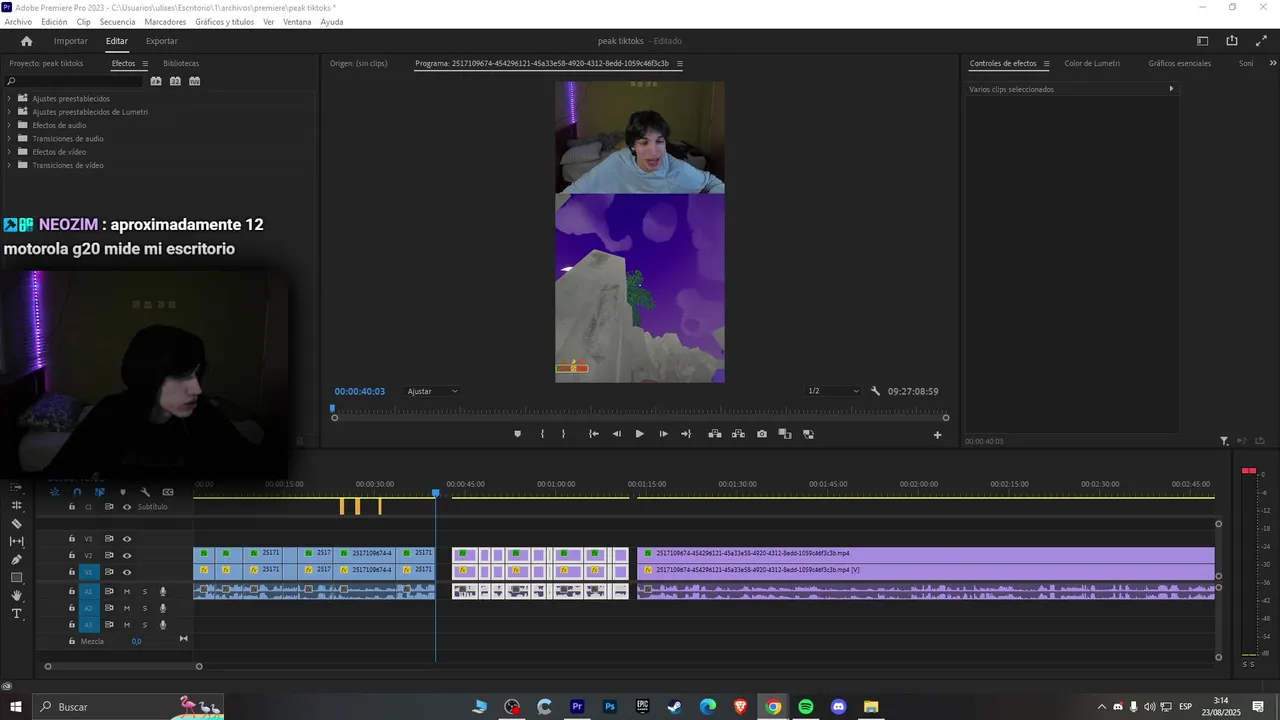Image resolution: width=1280 pixels, height=720 pixels.
Task: Click the timeline closed captions CC icon
Action: pyautogui.click(x=168, y=492)
